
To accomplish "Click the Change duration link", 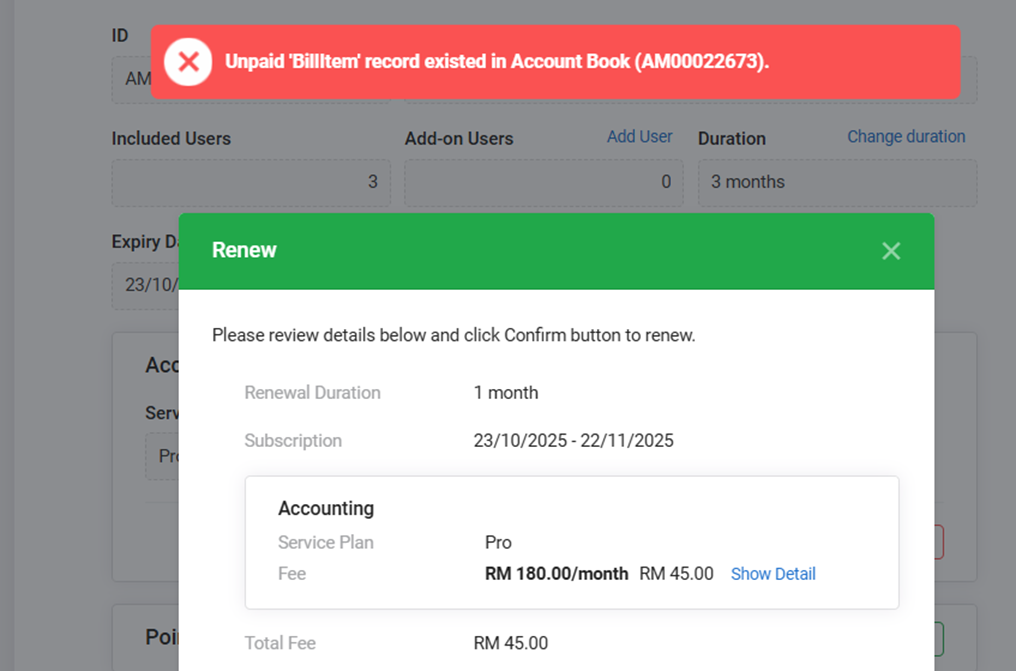I will (906, 137).
